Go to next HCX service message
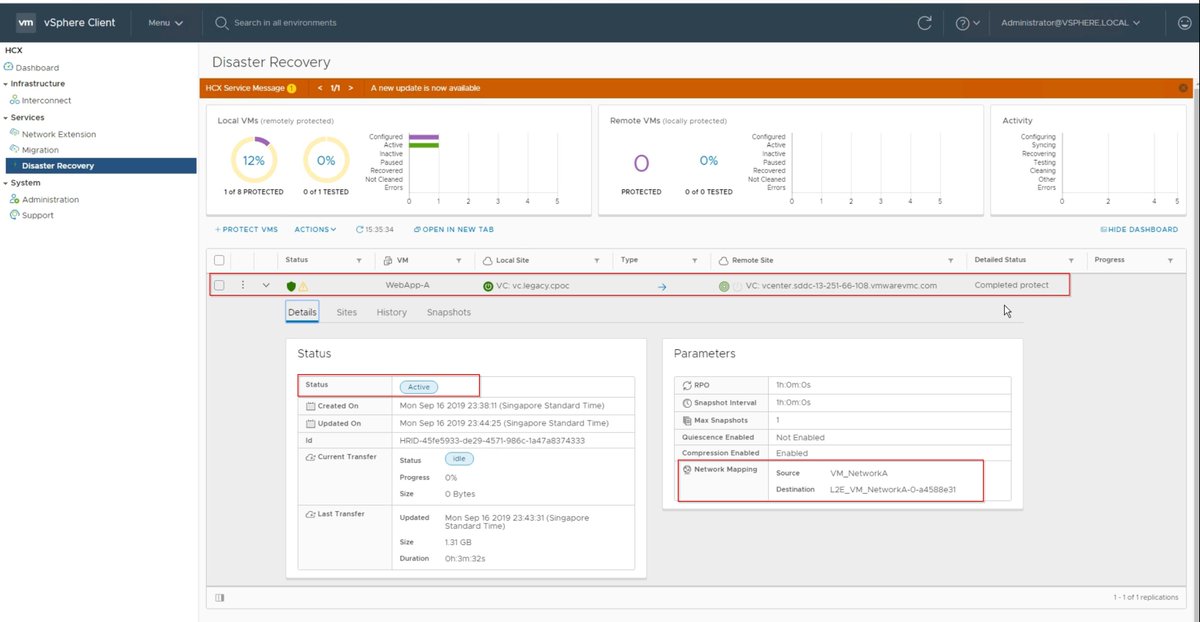1200x622 pixels. 351,88
